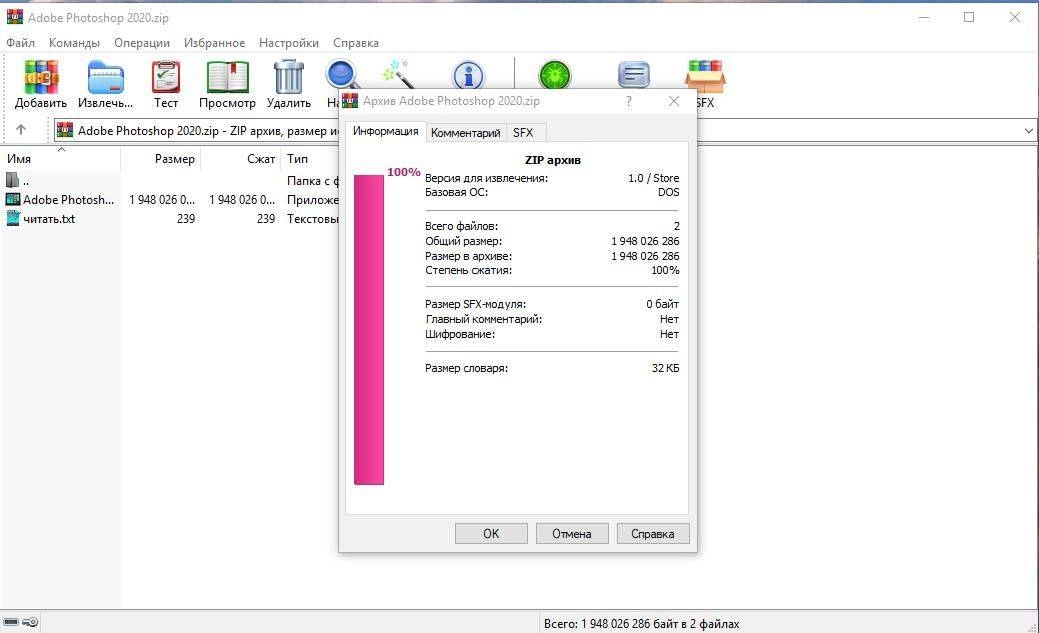Screen dimensions: 1039x633
Task: Open the Файл menu
Action: pos(21,42)
